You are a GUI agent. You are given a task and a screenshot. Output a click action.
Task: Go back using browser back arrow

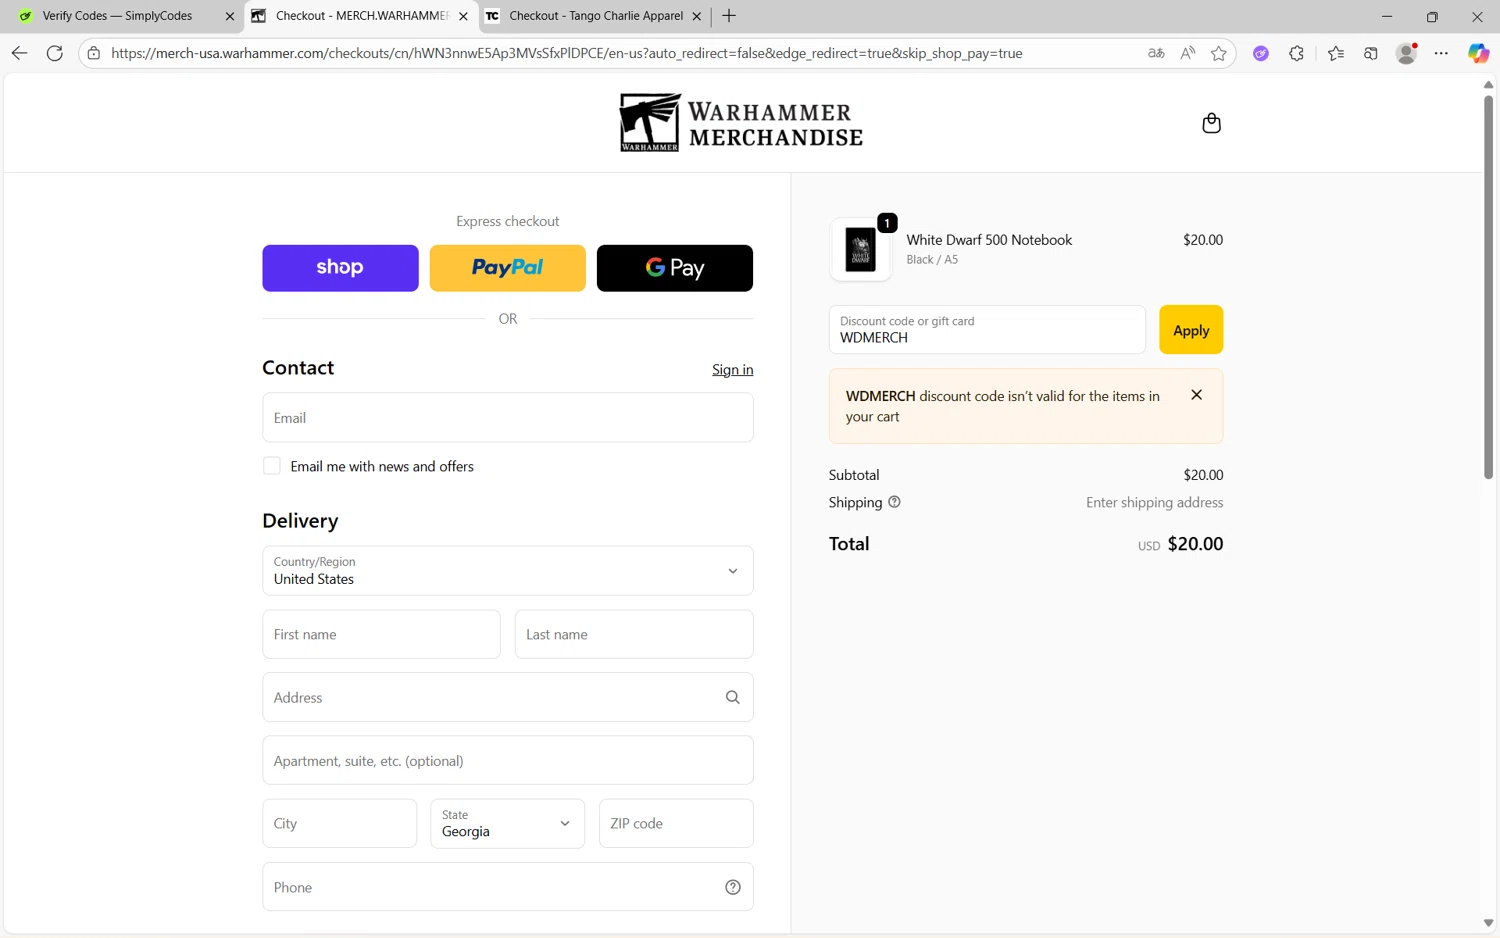(x=19, y=53)
